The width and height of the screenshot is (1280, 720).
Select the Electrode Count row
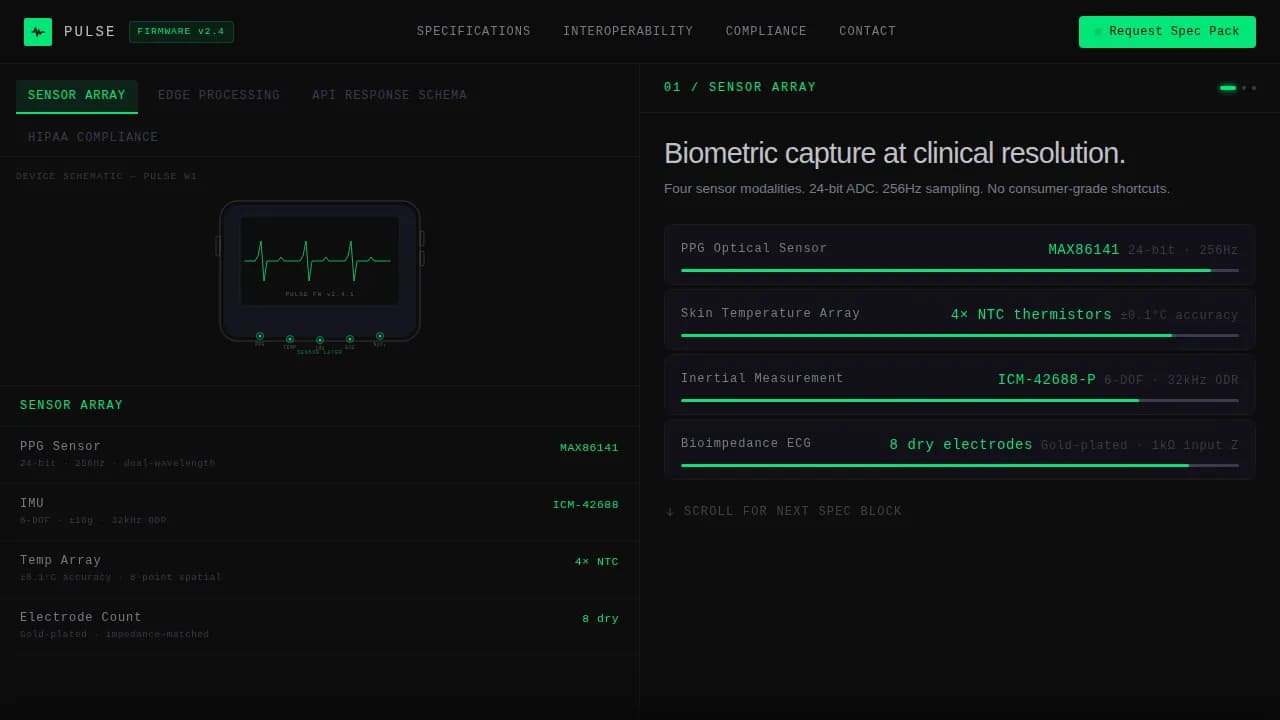[319, 626]
